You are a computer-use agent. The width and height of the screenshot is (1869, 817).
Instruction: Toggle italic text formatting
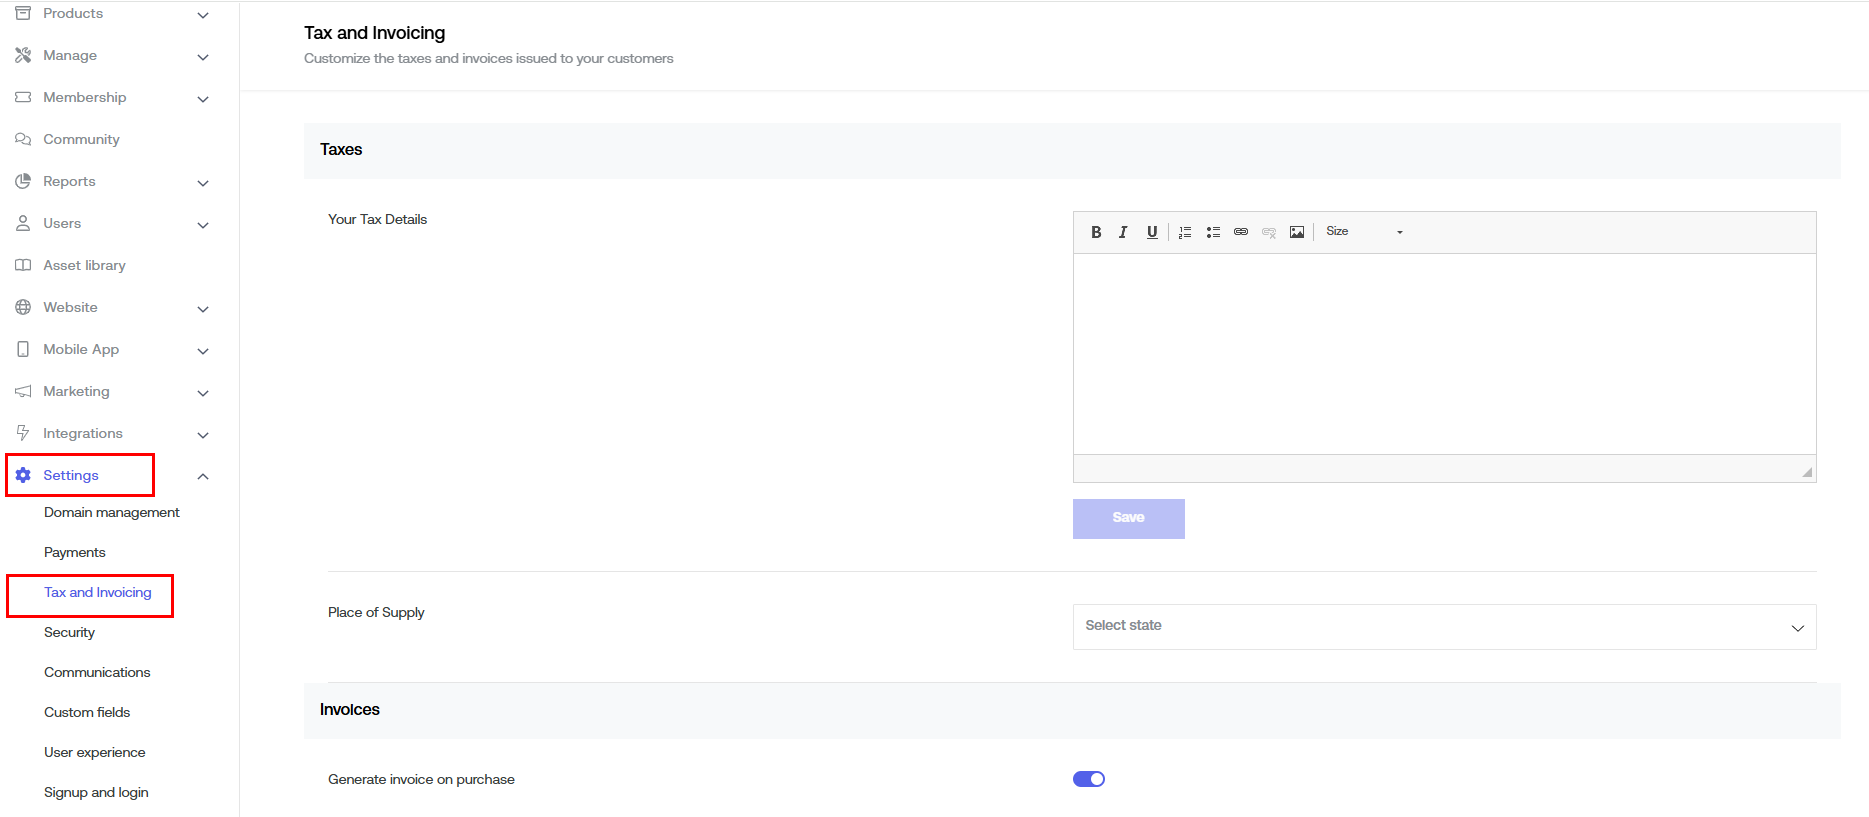[1123, 232]
